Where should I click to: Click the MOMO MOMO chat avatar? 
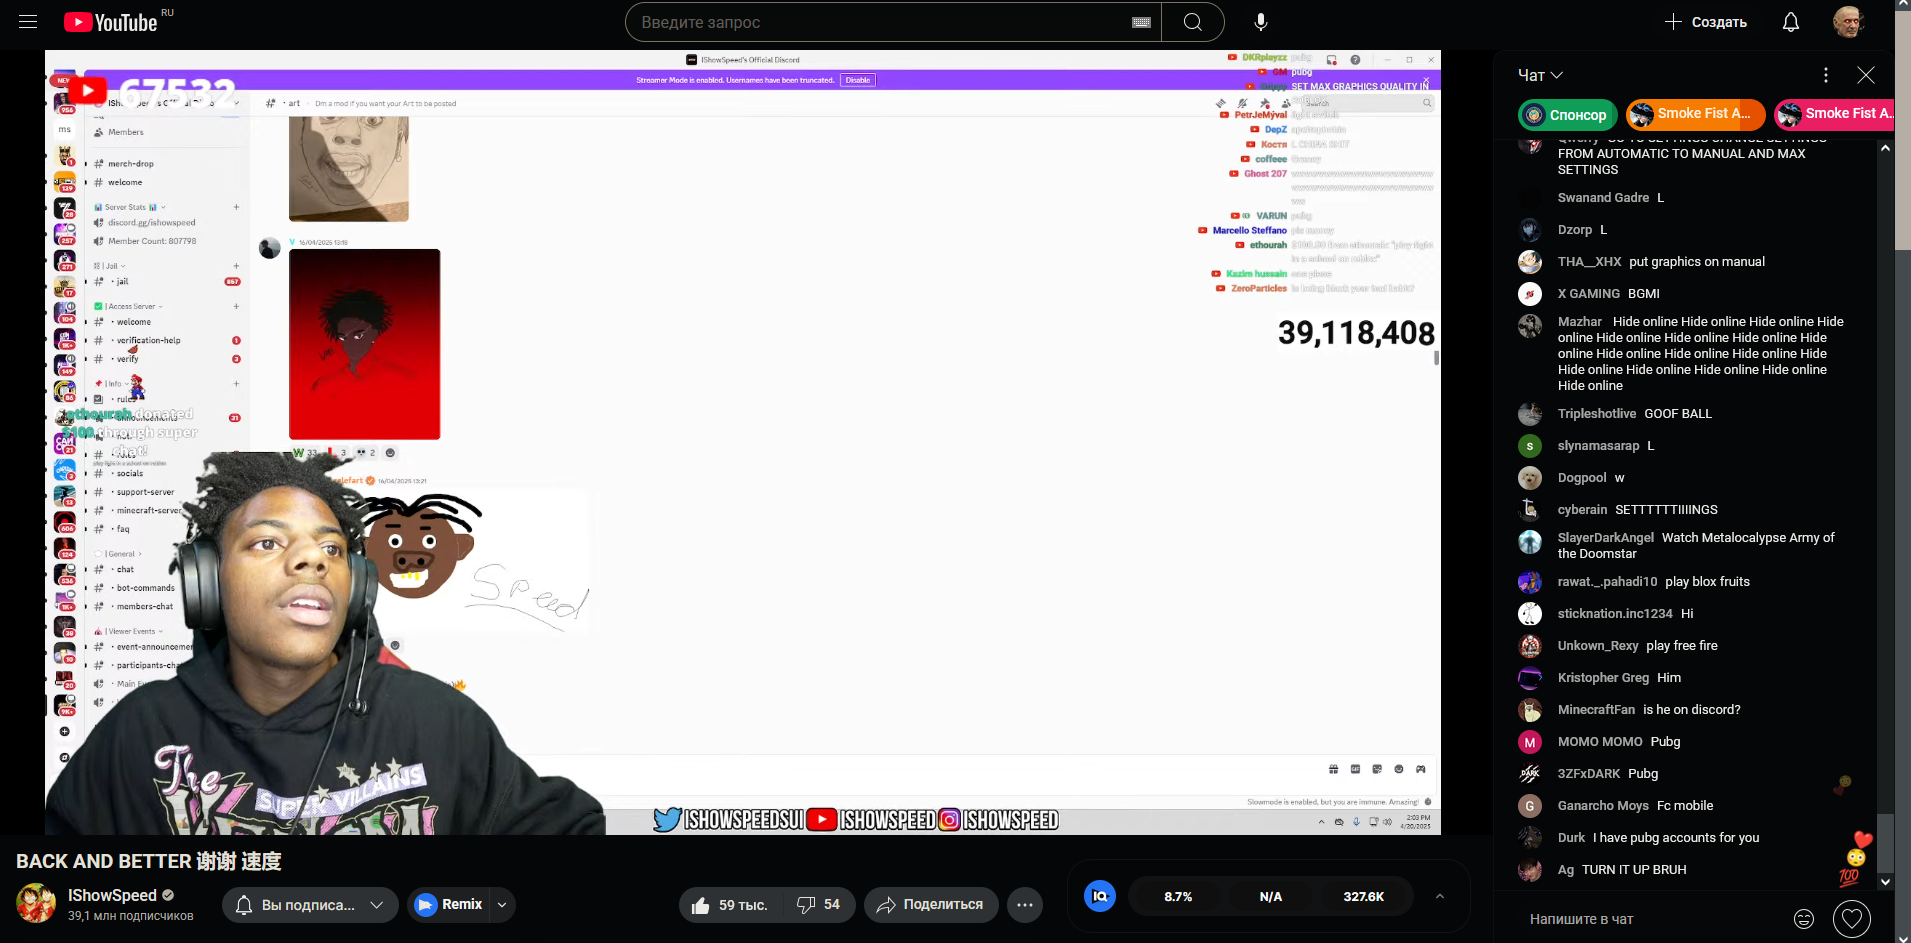pos(1530,742)
